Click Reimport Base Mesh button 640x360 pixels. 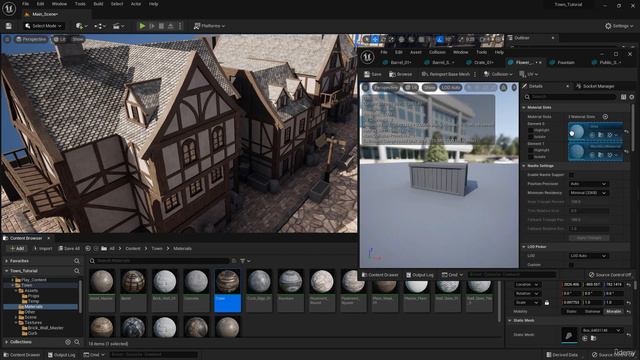(x=446, y=74)
